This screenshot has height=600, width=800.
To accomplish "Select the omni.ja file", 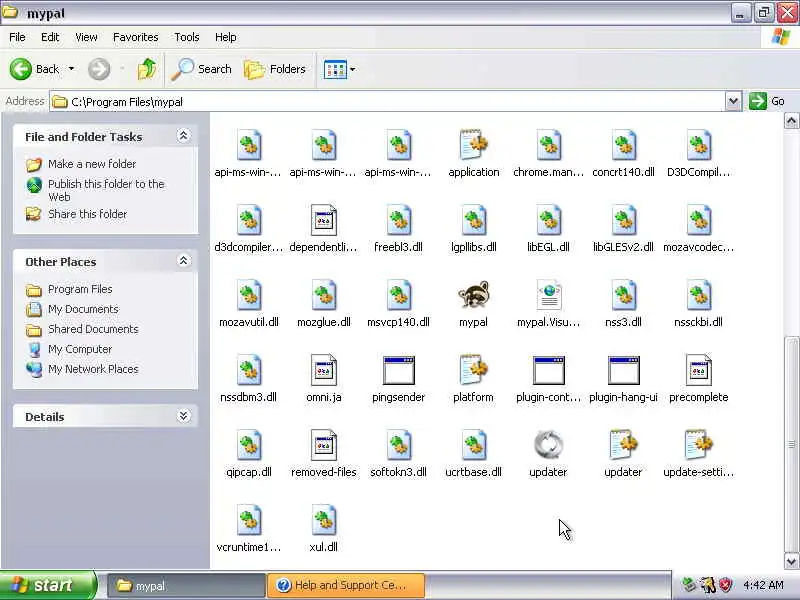I will point(323,369).
